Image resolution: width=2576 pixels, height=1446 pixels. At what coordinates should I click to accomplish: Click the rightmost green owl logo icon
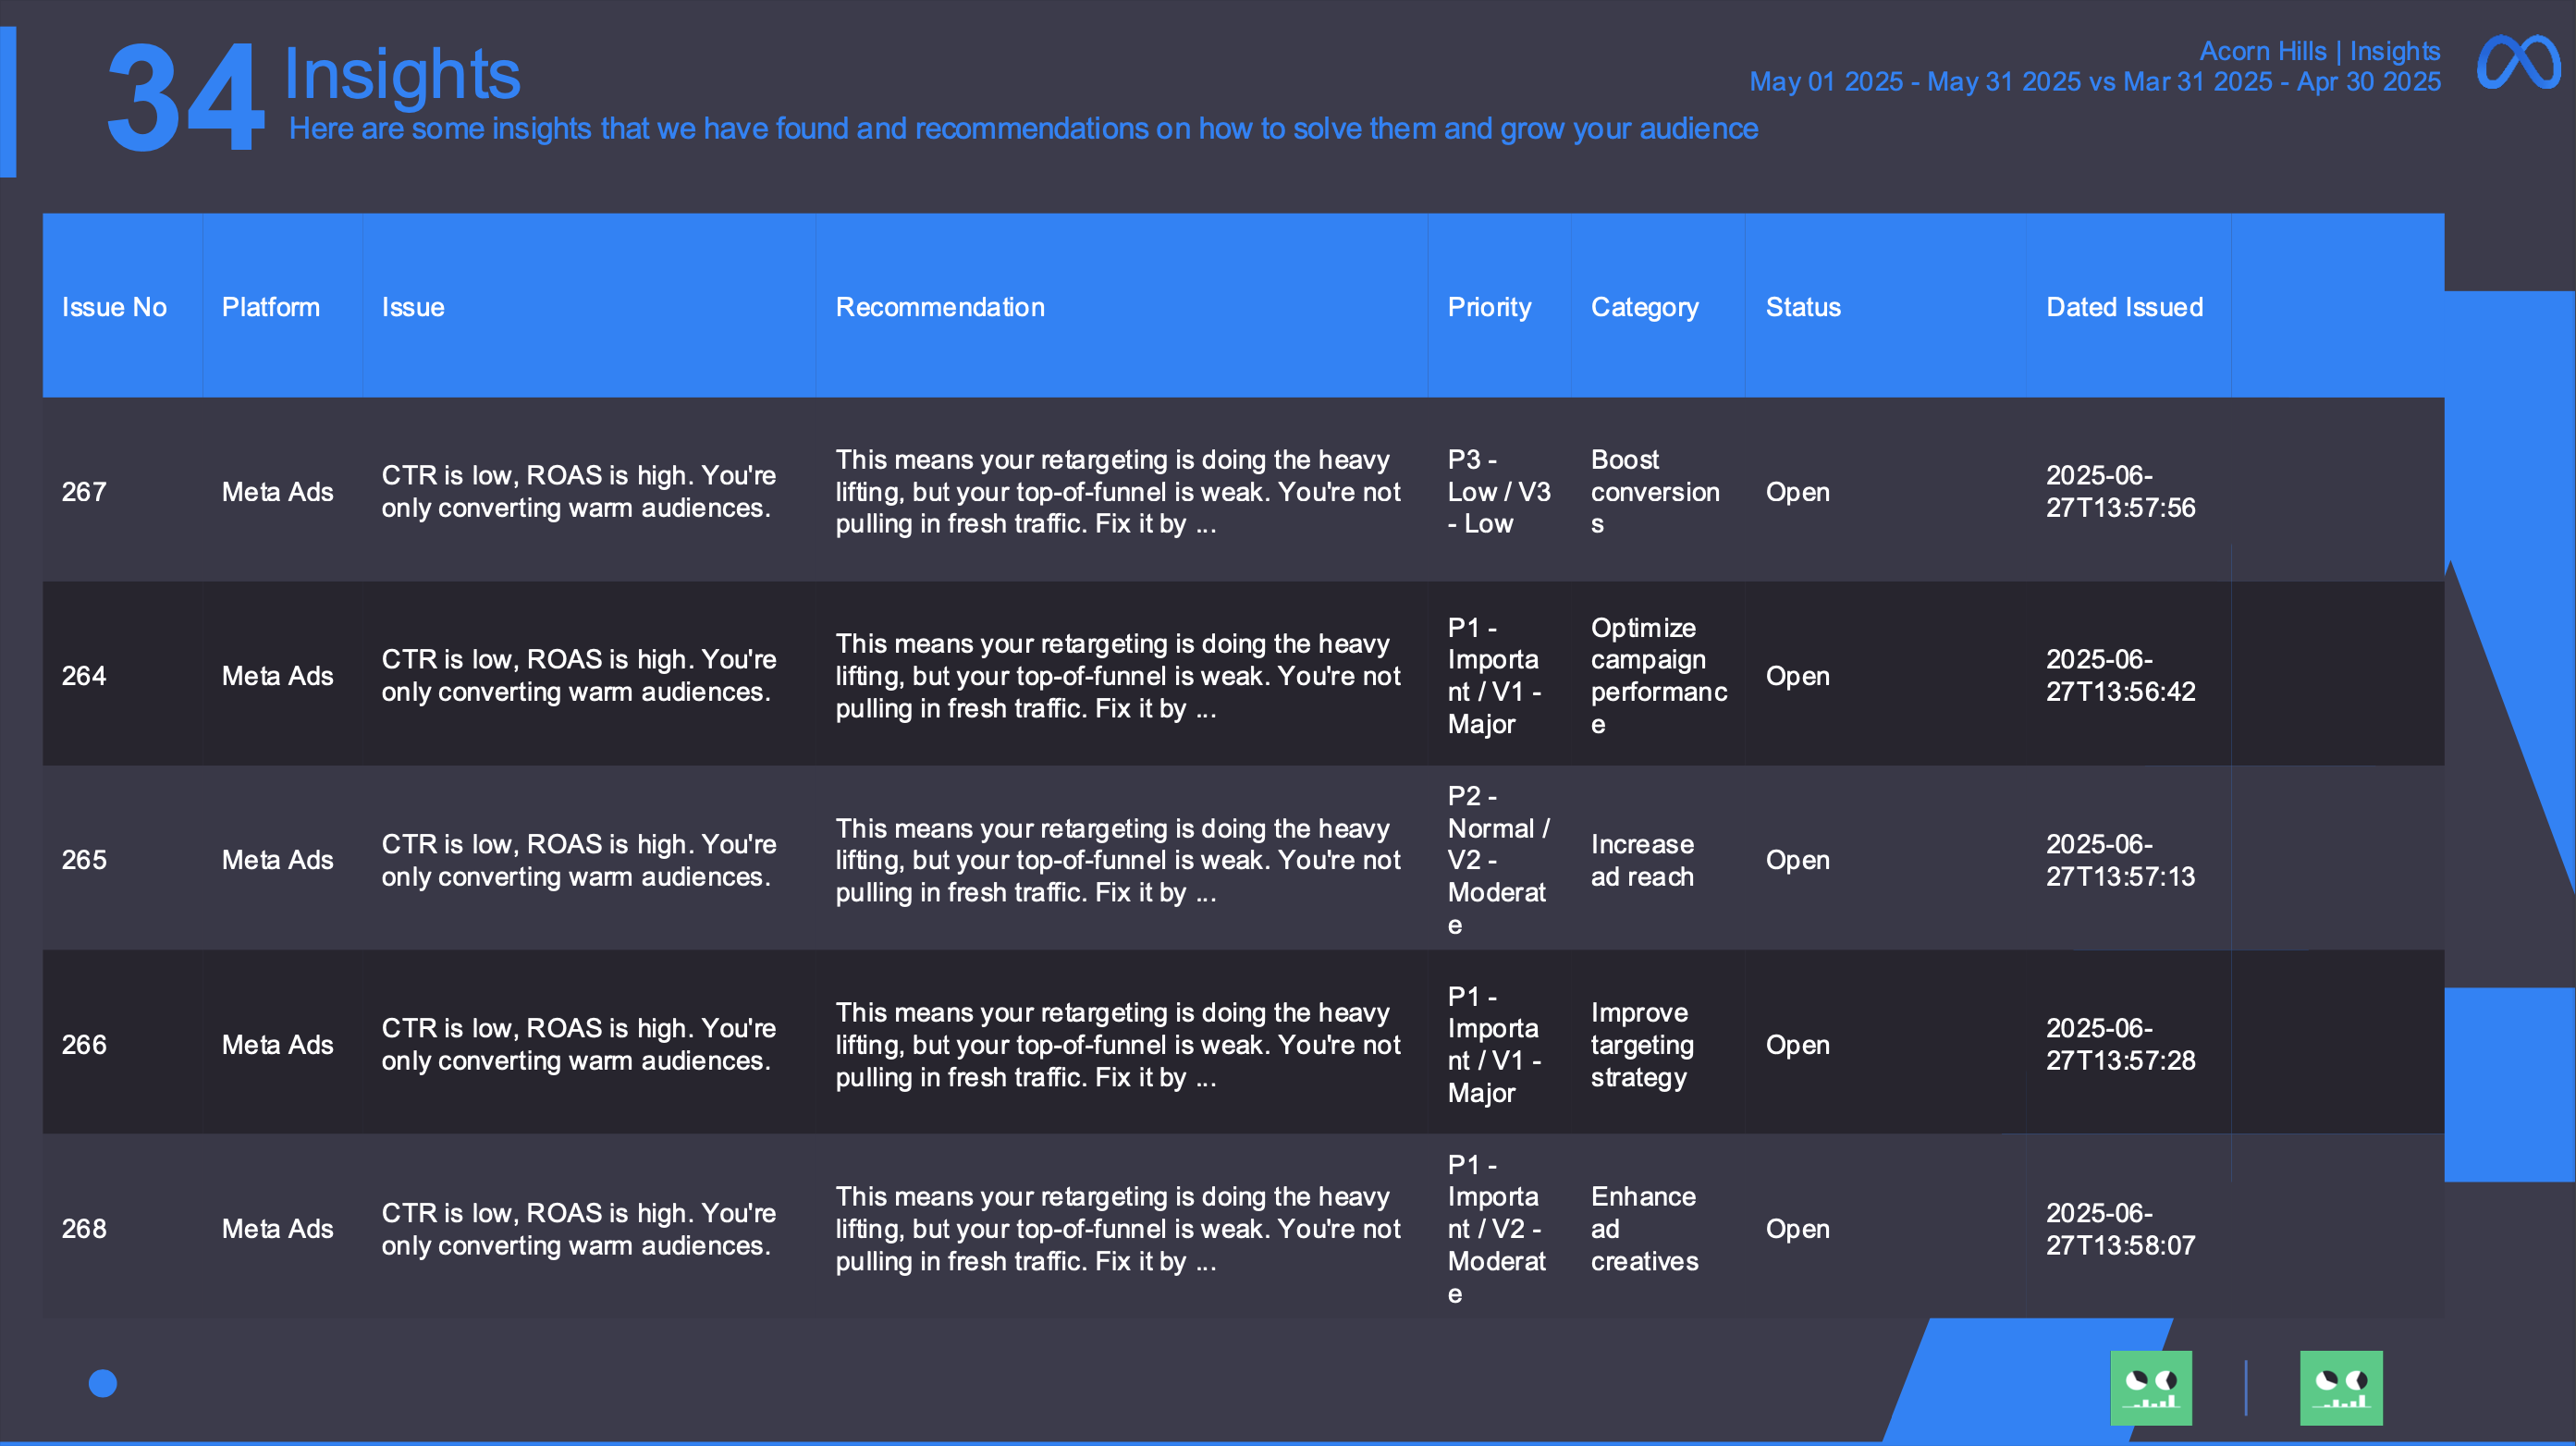pyautogui.click(x=2341, y=1387)
